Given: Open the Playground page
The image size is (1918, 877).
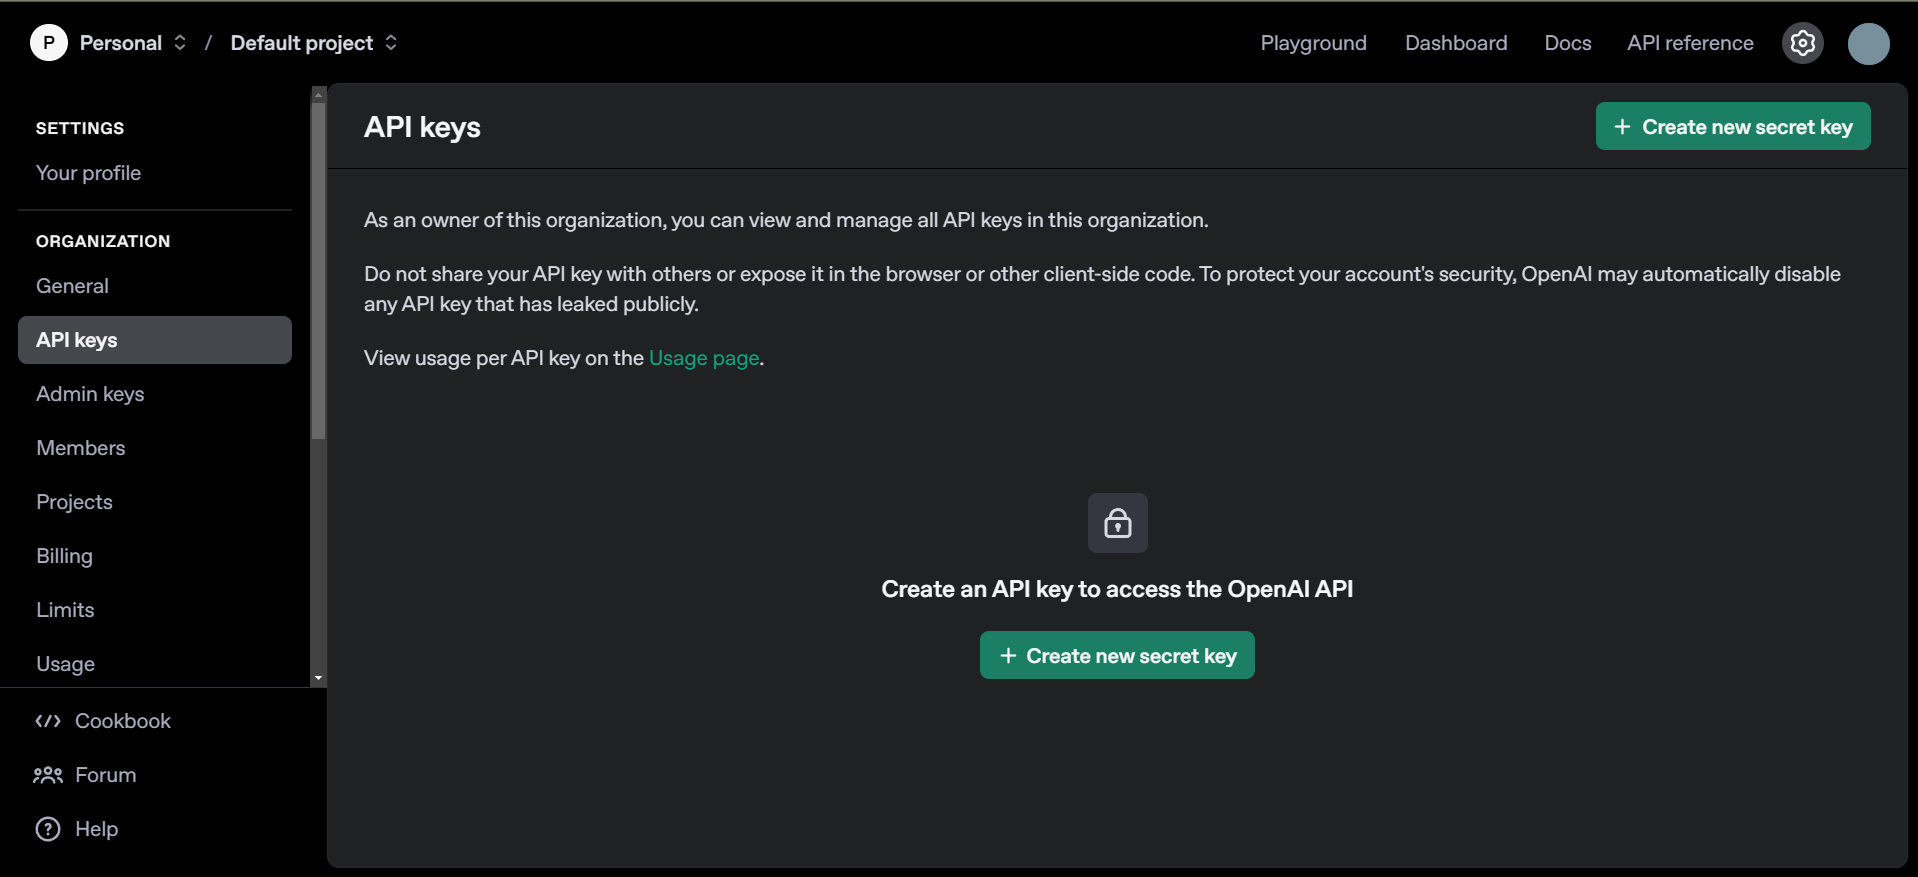Looking at the screenshot, I should tap(1313, 43).
